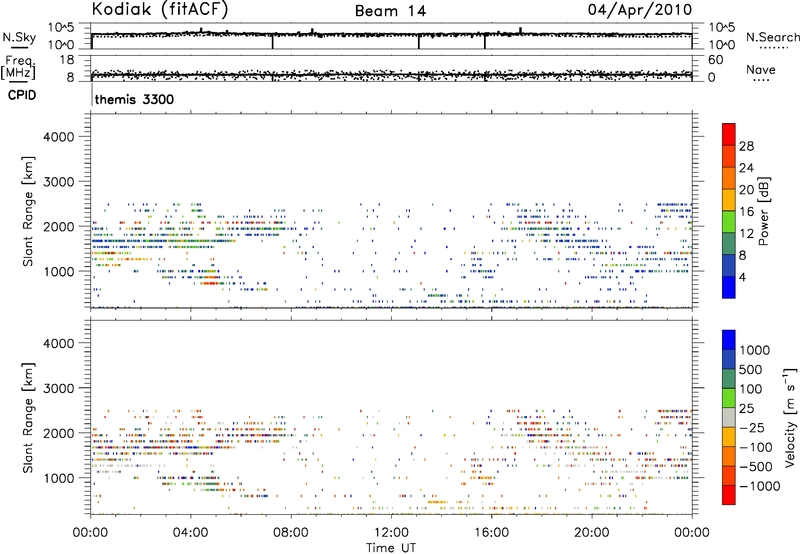
Task: Click the 'Beam 14' heading
Action: click(x=390, y=11)
